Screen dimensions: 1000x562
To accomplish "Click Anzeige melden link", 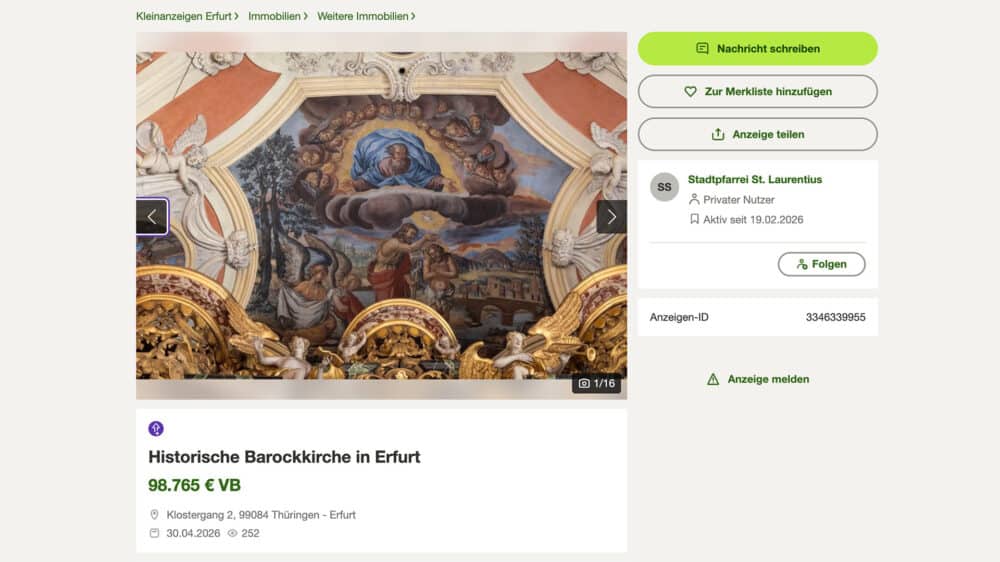I will (768, 379).
